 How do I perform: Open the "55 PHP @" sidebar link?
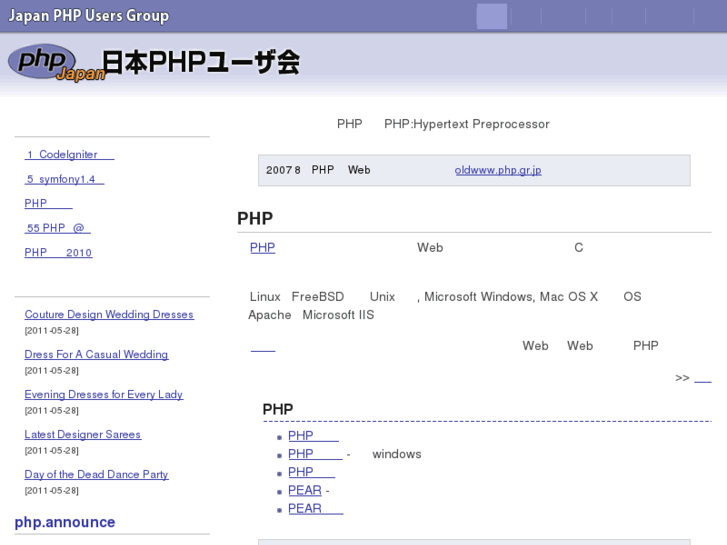tap(57, 228)
